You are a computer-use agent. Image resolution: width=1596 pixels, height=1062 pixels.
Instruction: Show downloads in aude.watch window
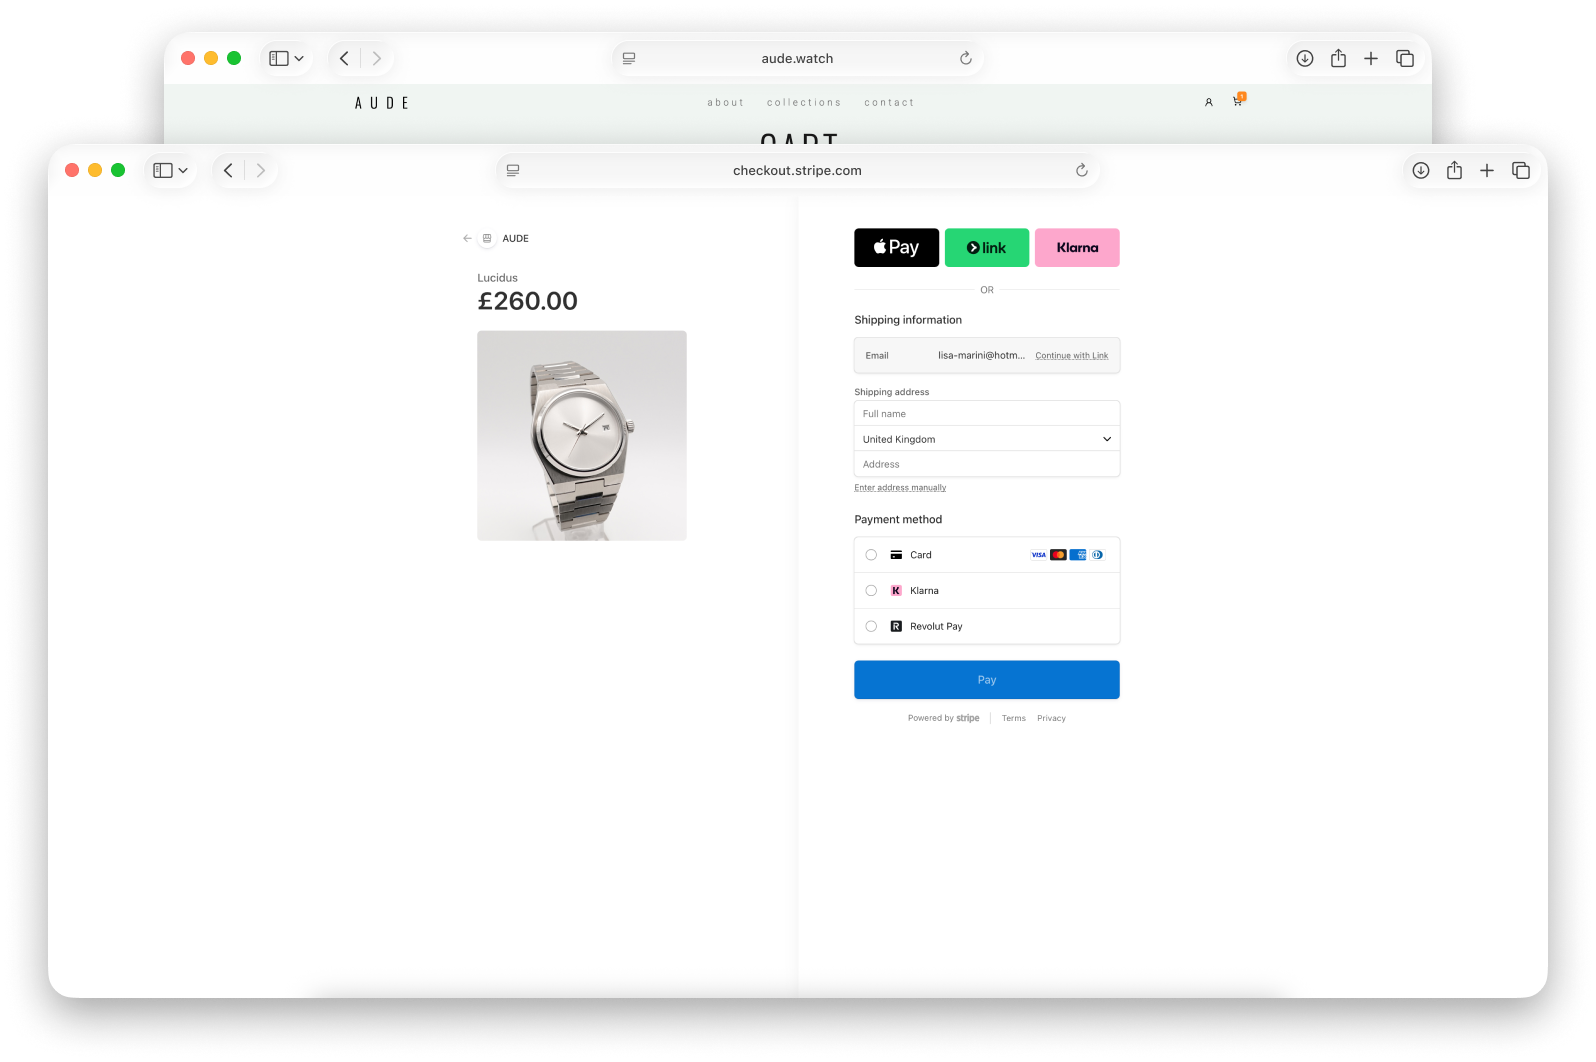(x=1305, y=59)
